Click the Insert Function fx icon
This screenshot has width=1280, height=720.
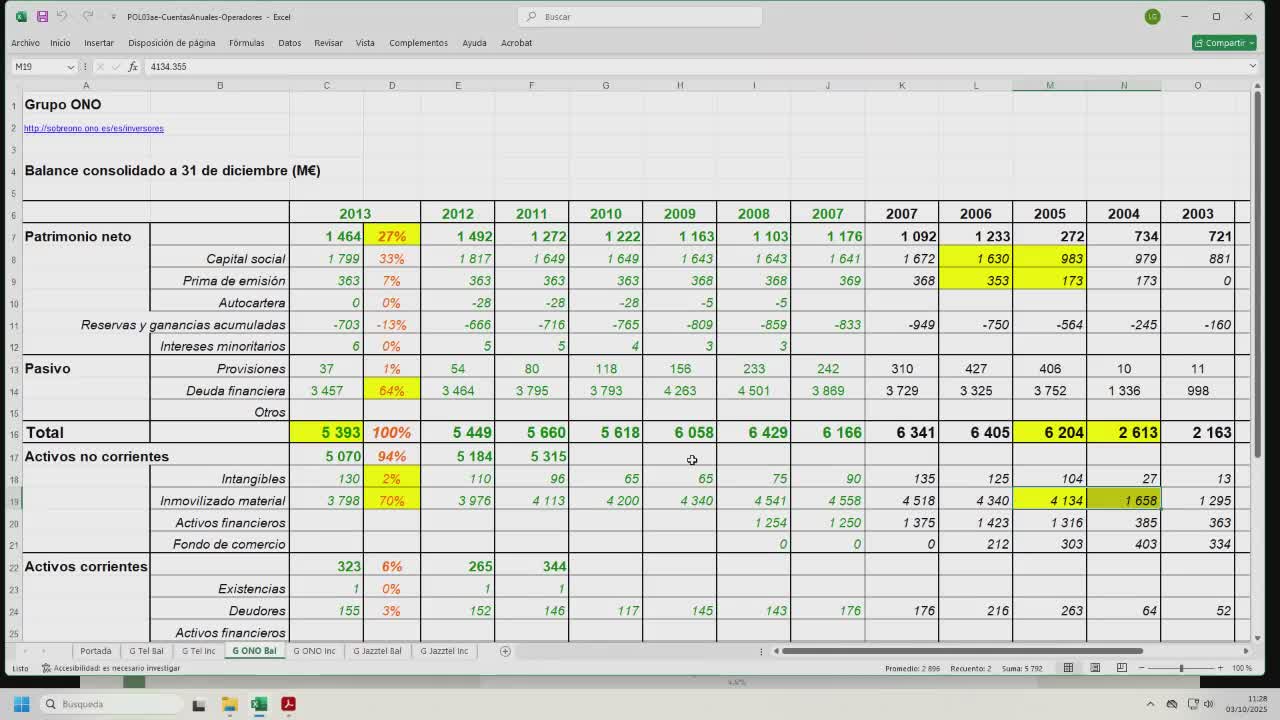pyautogui.click(x=132, y=67)
